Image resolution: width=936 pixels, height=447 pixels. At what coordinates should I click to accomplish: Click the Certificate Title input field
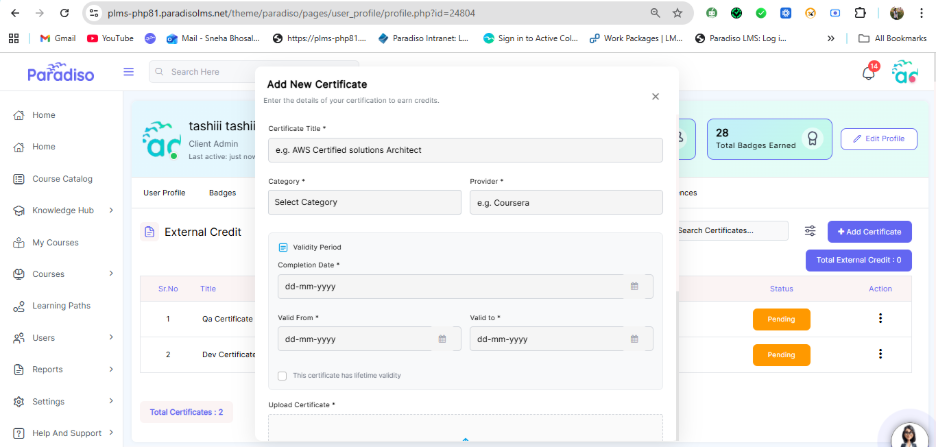465,150
